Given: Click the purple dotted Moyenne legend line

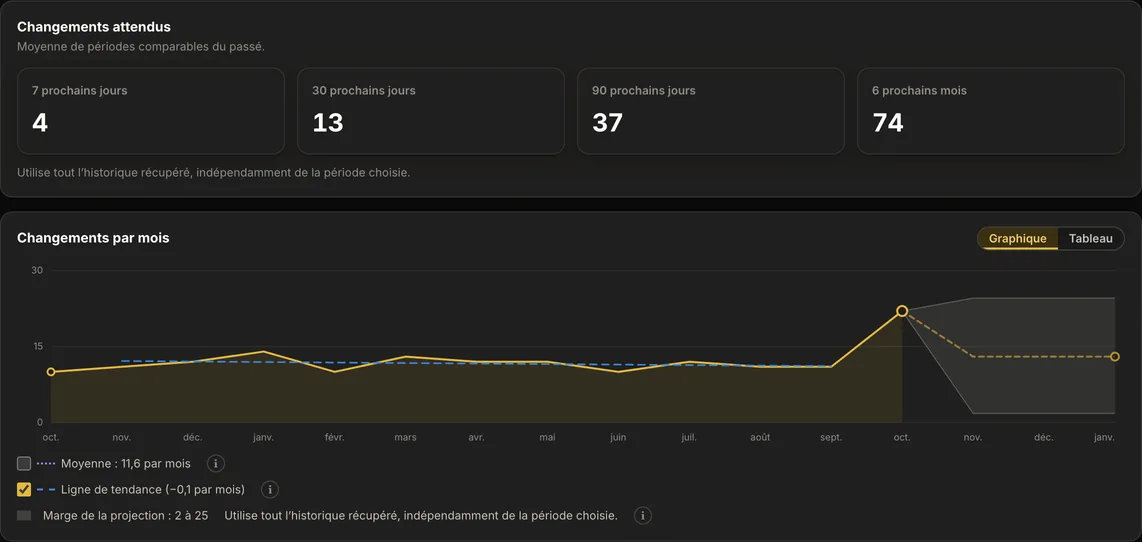Looking at the screenshot, I should tap(46, 463).
